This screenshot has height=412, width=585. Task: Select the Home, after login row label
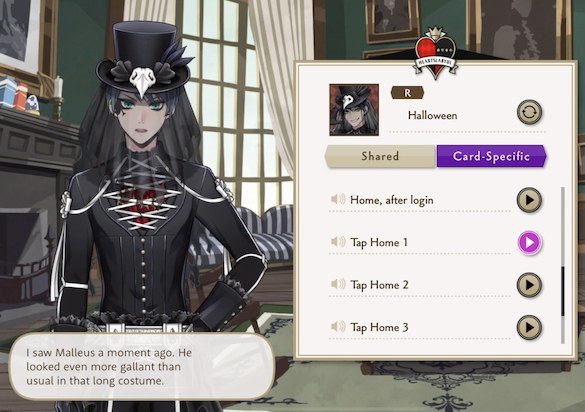click(392, 200)
